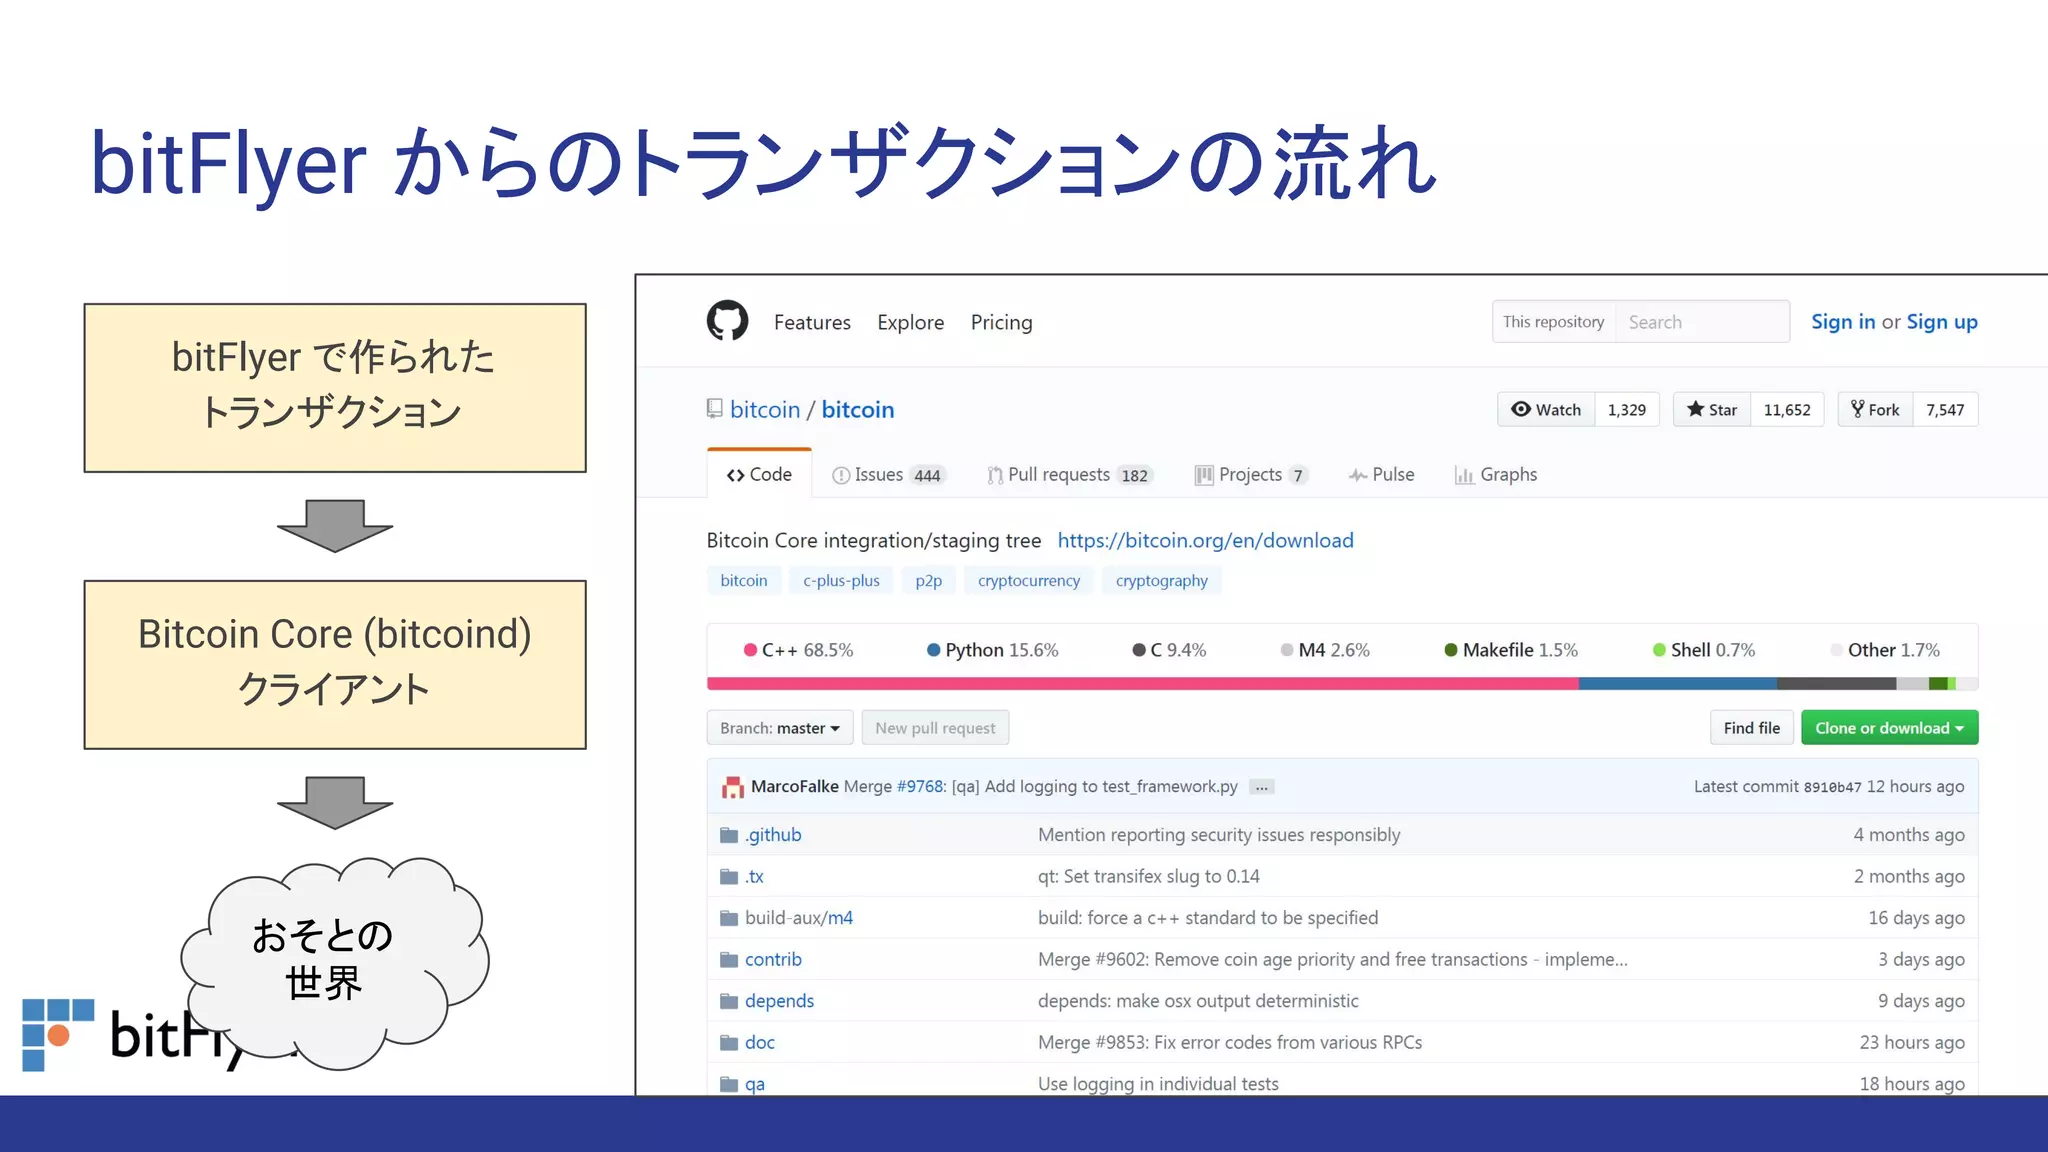Open the Code tab
2048x1152 pixels.
(x=759, y=474)
